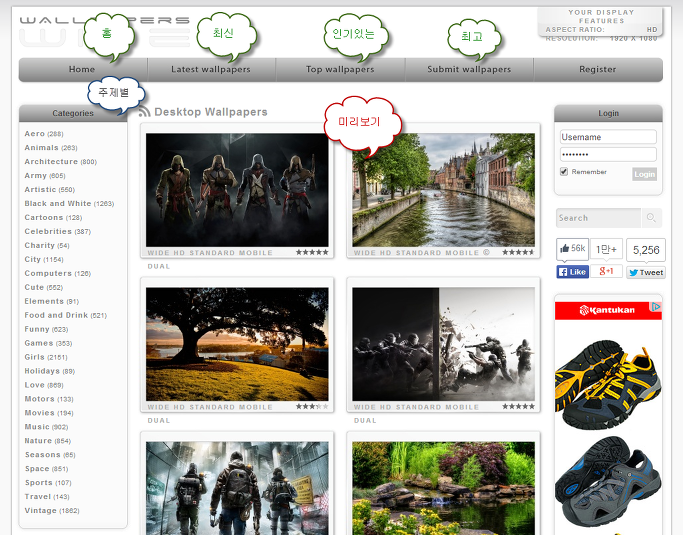Rate the black-and-white soldiers wallpaper stars
683x535 pixels.
[x=518, y=406]
